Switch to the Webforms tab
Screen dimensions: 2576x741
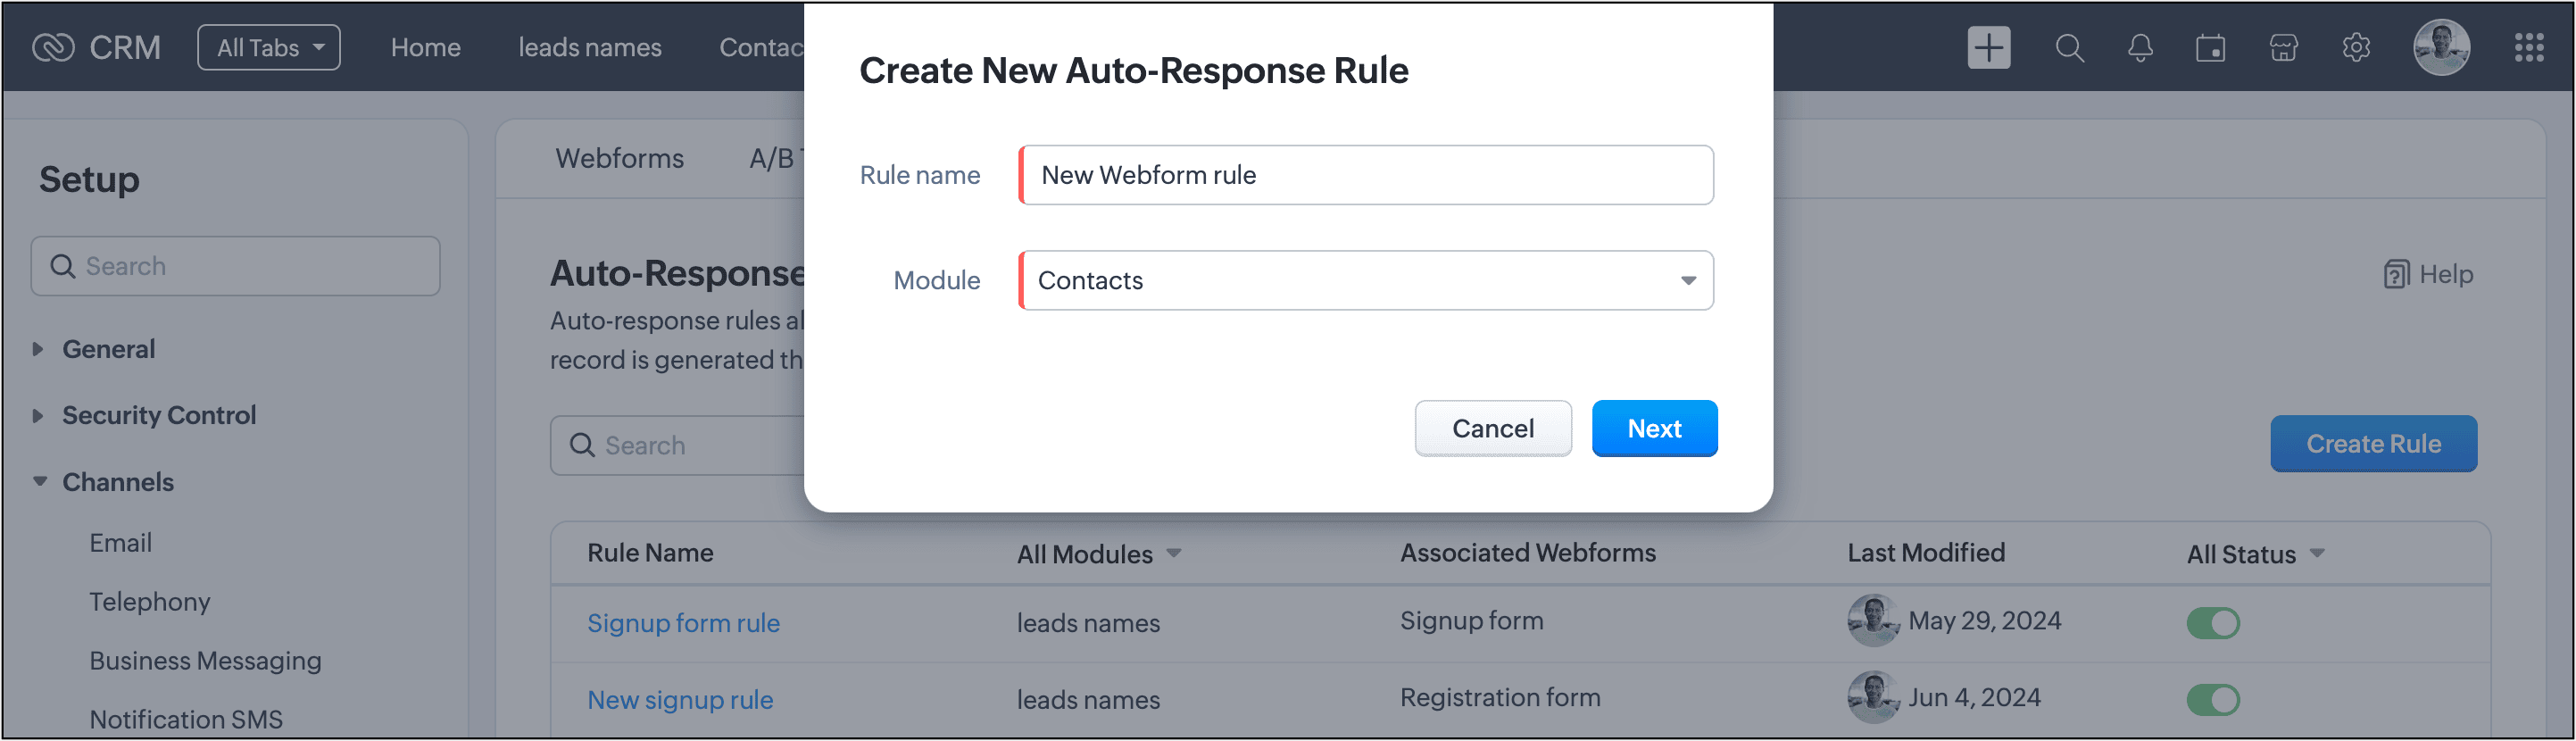[619, 158]
